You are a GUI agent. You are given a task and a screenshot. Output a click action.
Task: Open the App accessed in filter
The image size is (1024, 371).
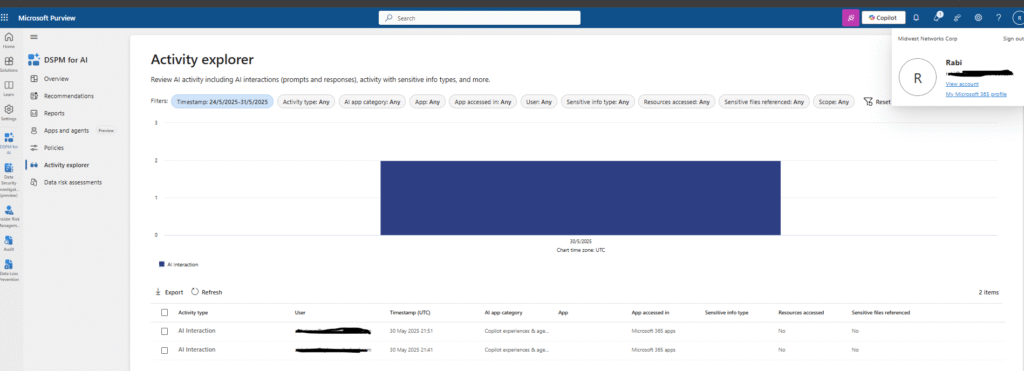483,102
